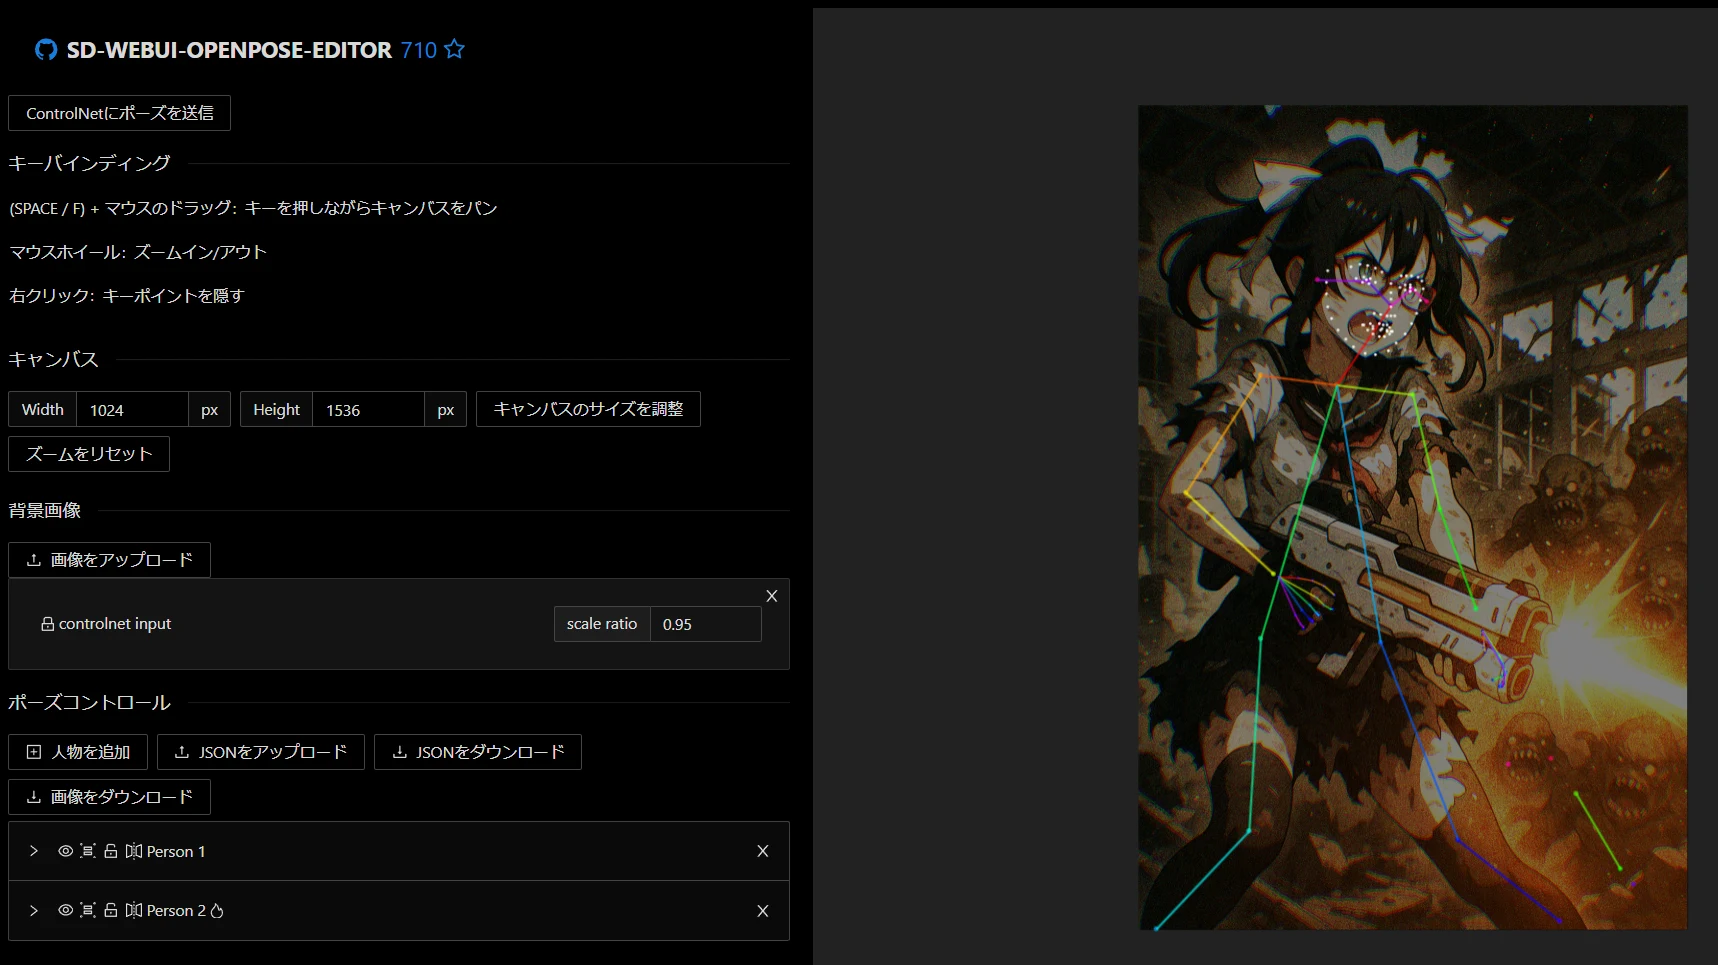Expand the Person 2 panel

[34, 911]
